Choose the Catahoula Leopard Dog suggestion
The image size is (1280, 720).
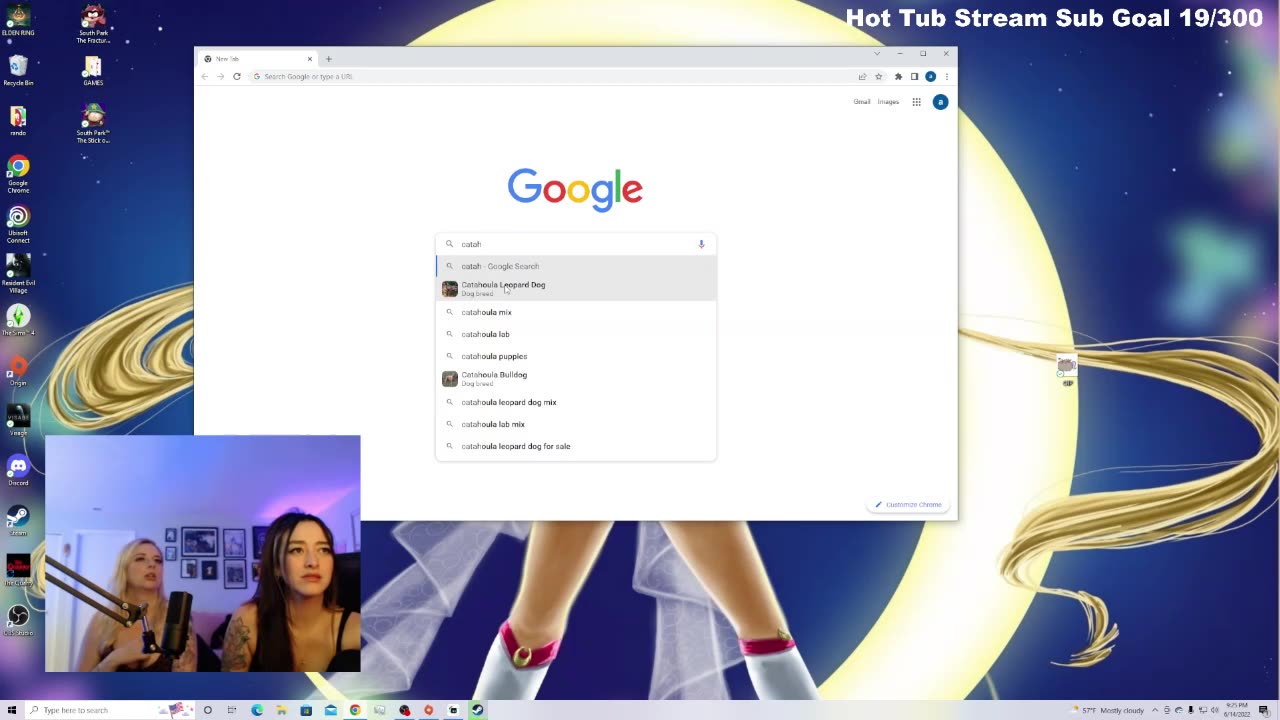[x=576, y=288]
